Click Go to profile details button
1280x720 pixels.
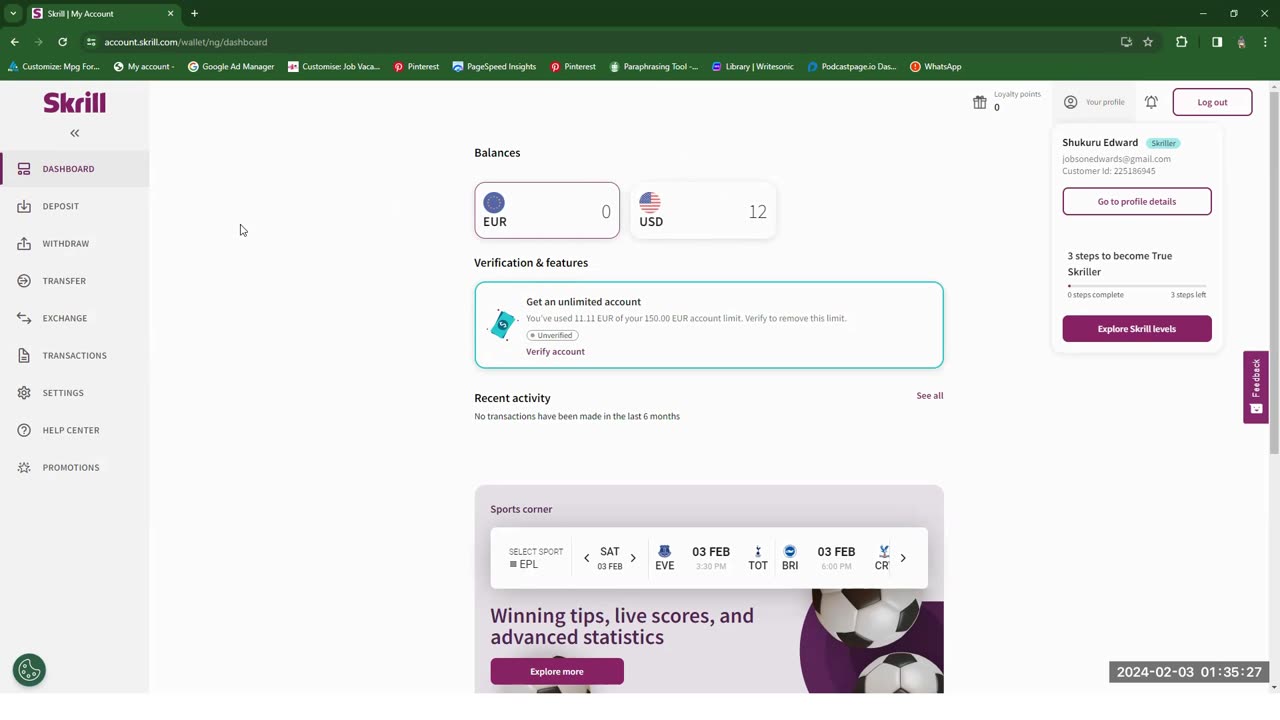pos(1137,201)
